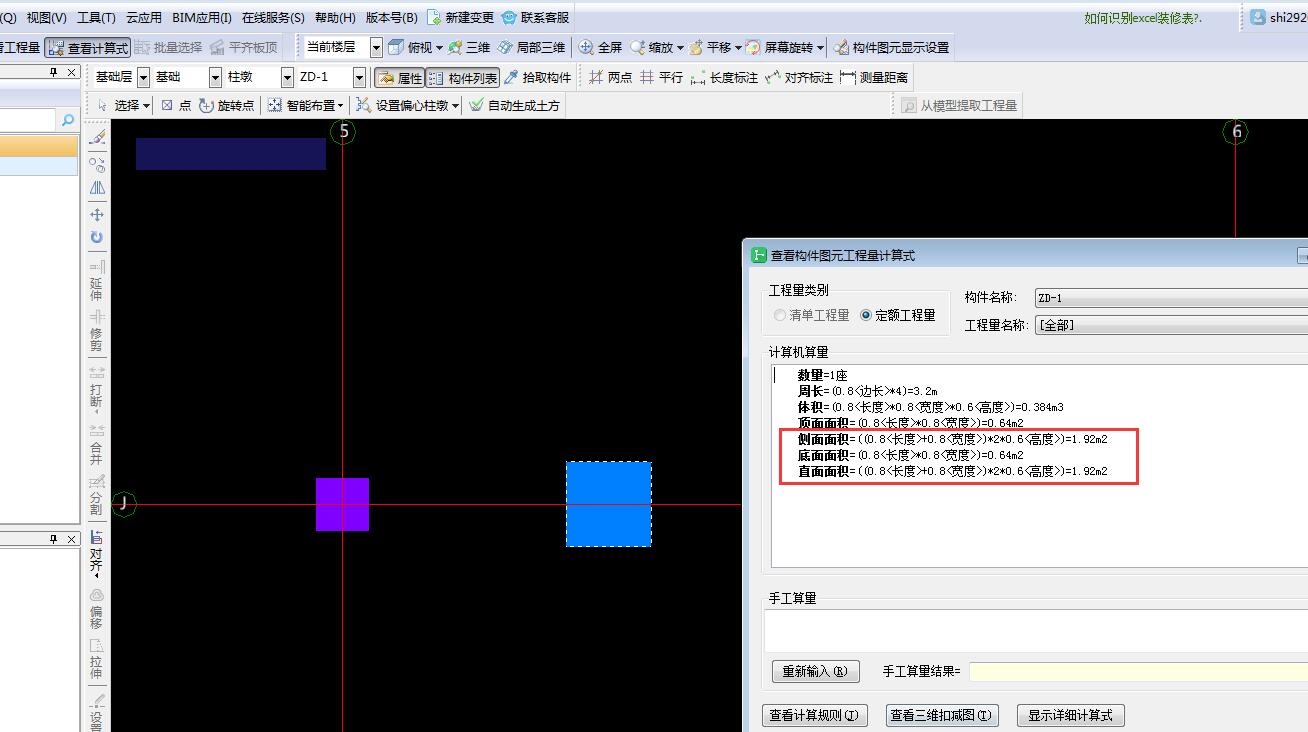Click 合并 merge tool
1308x732 pixels.
click(x=97, y=444)
